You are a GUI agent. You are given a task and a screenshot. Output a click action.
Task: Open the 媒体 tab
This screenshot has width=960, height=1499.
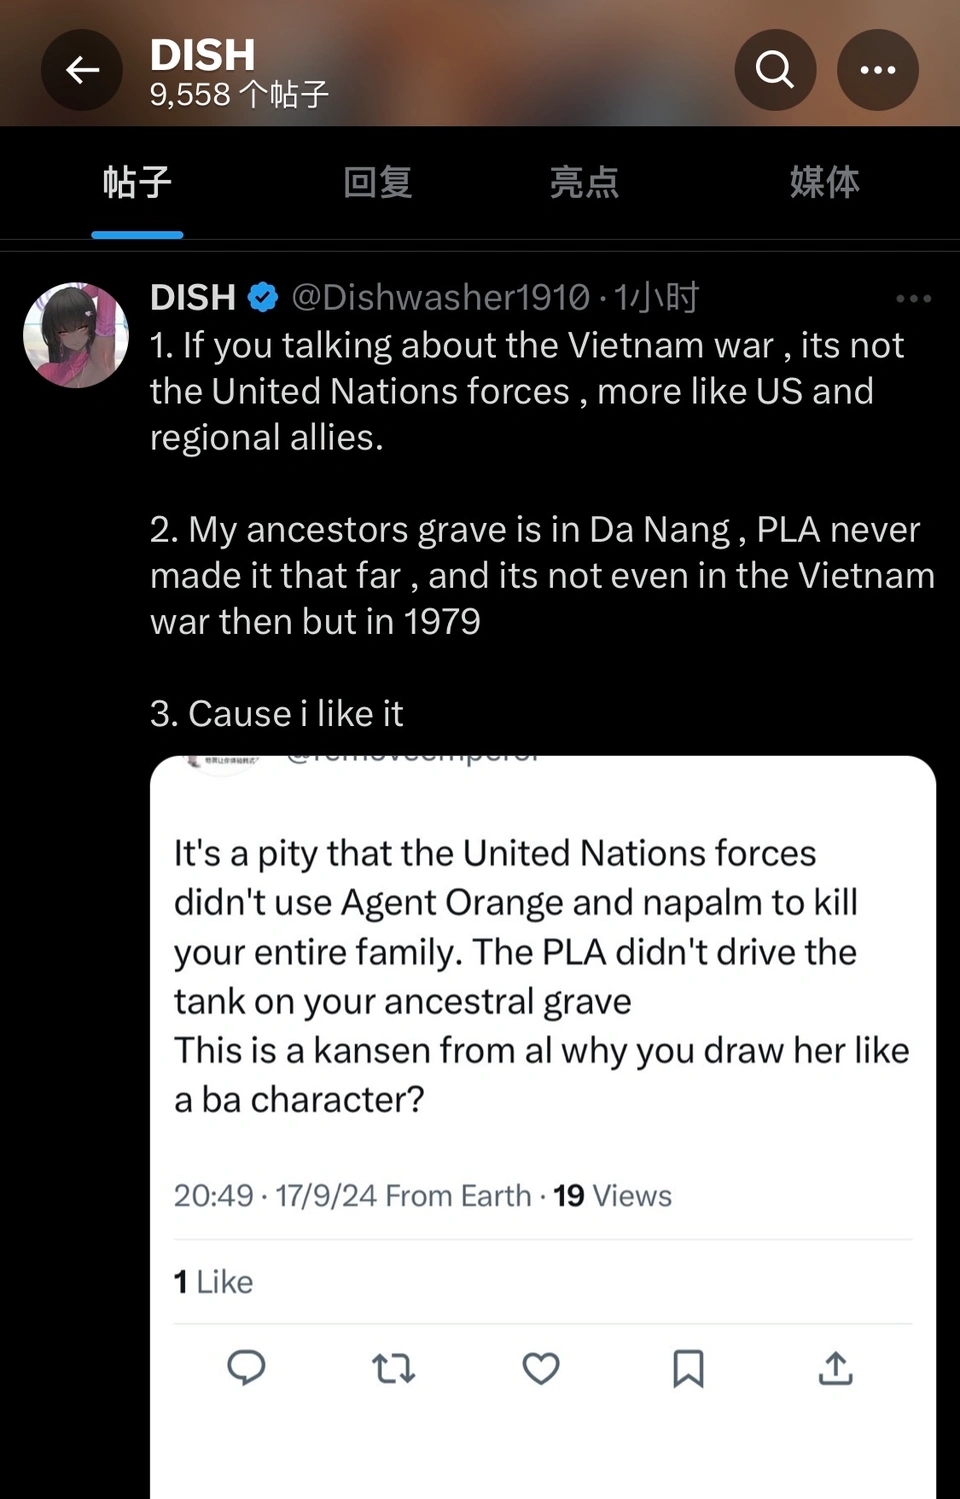(824, 183)
